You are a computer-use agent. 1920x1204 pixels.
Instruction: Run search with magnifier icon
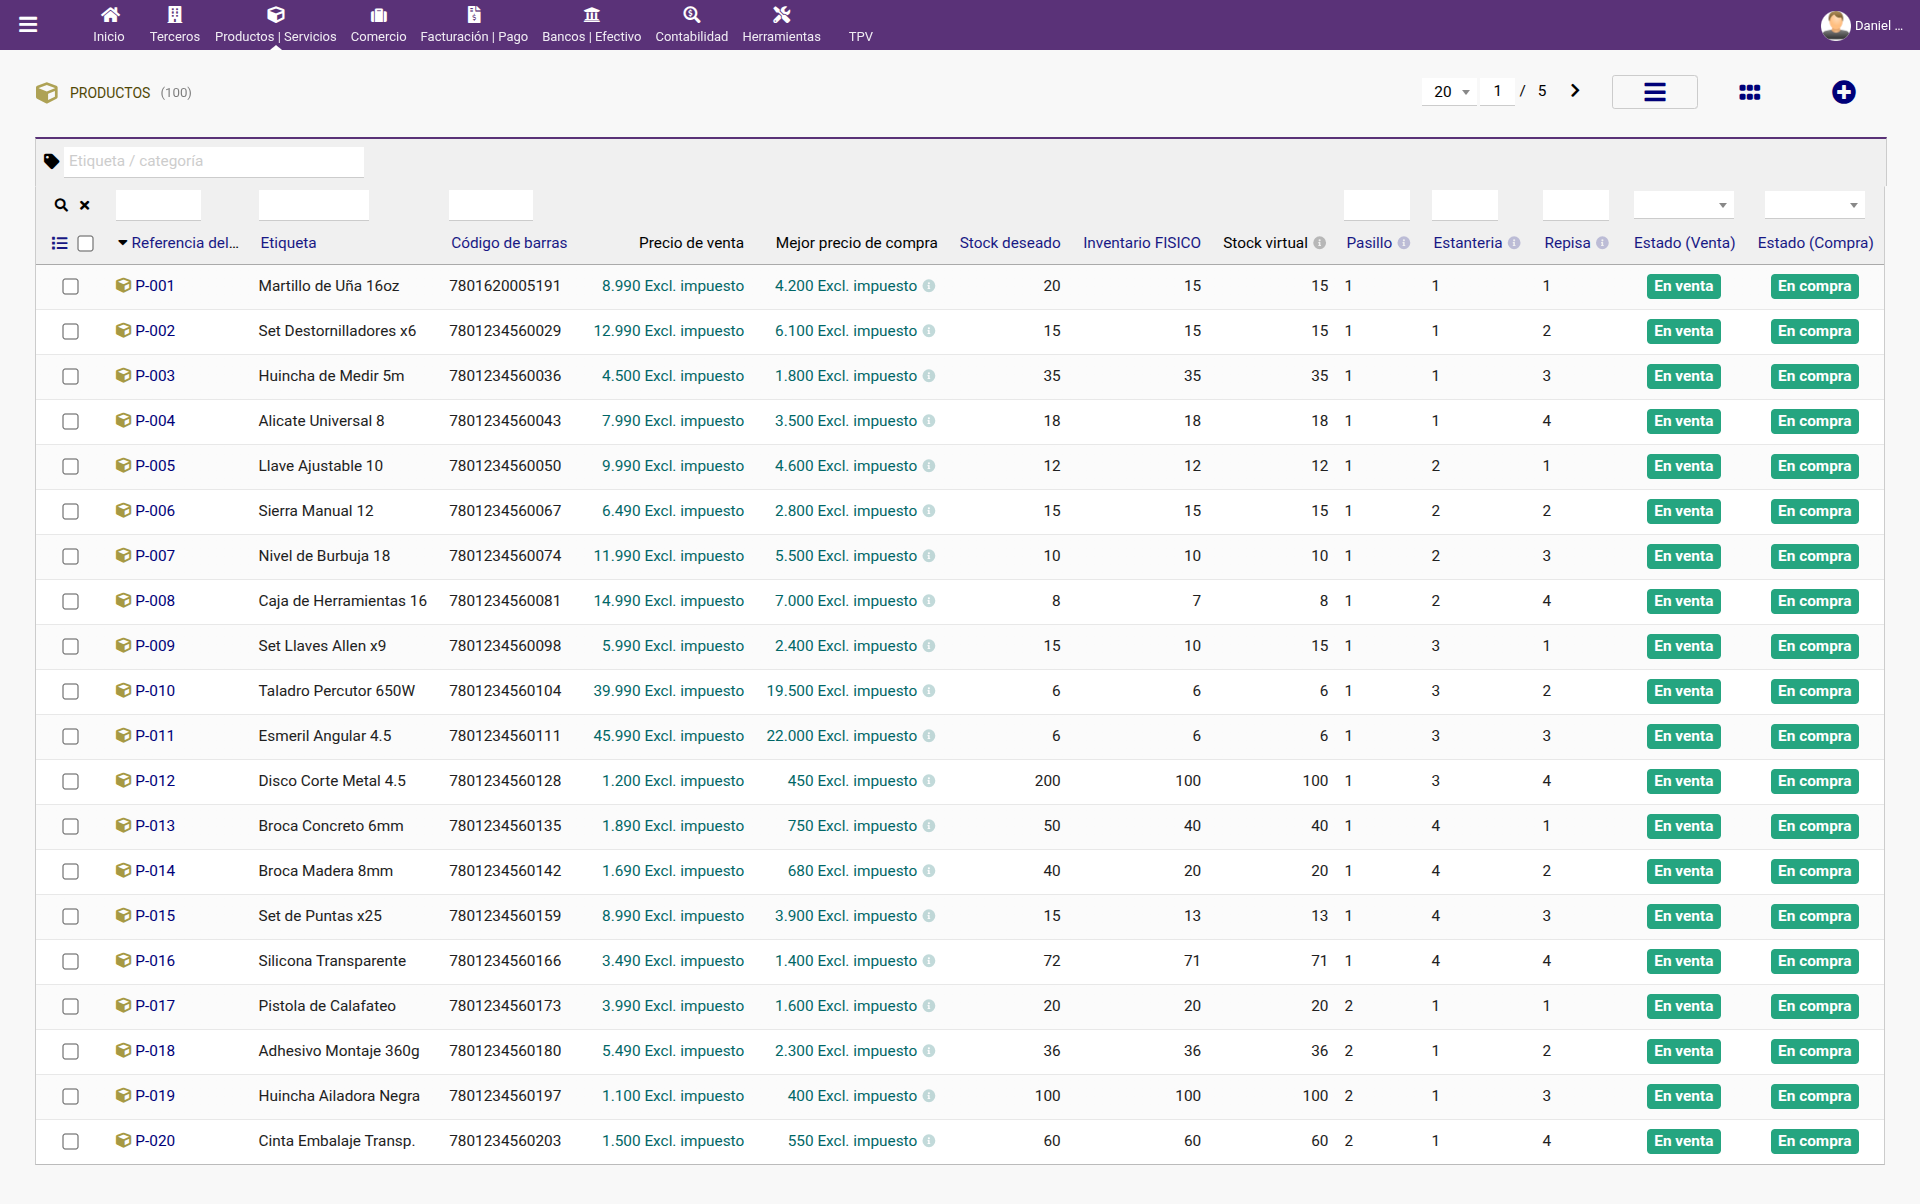tap(61, 205)
